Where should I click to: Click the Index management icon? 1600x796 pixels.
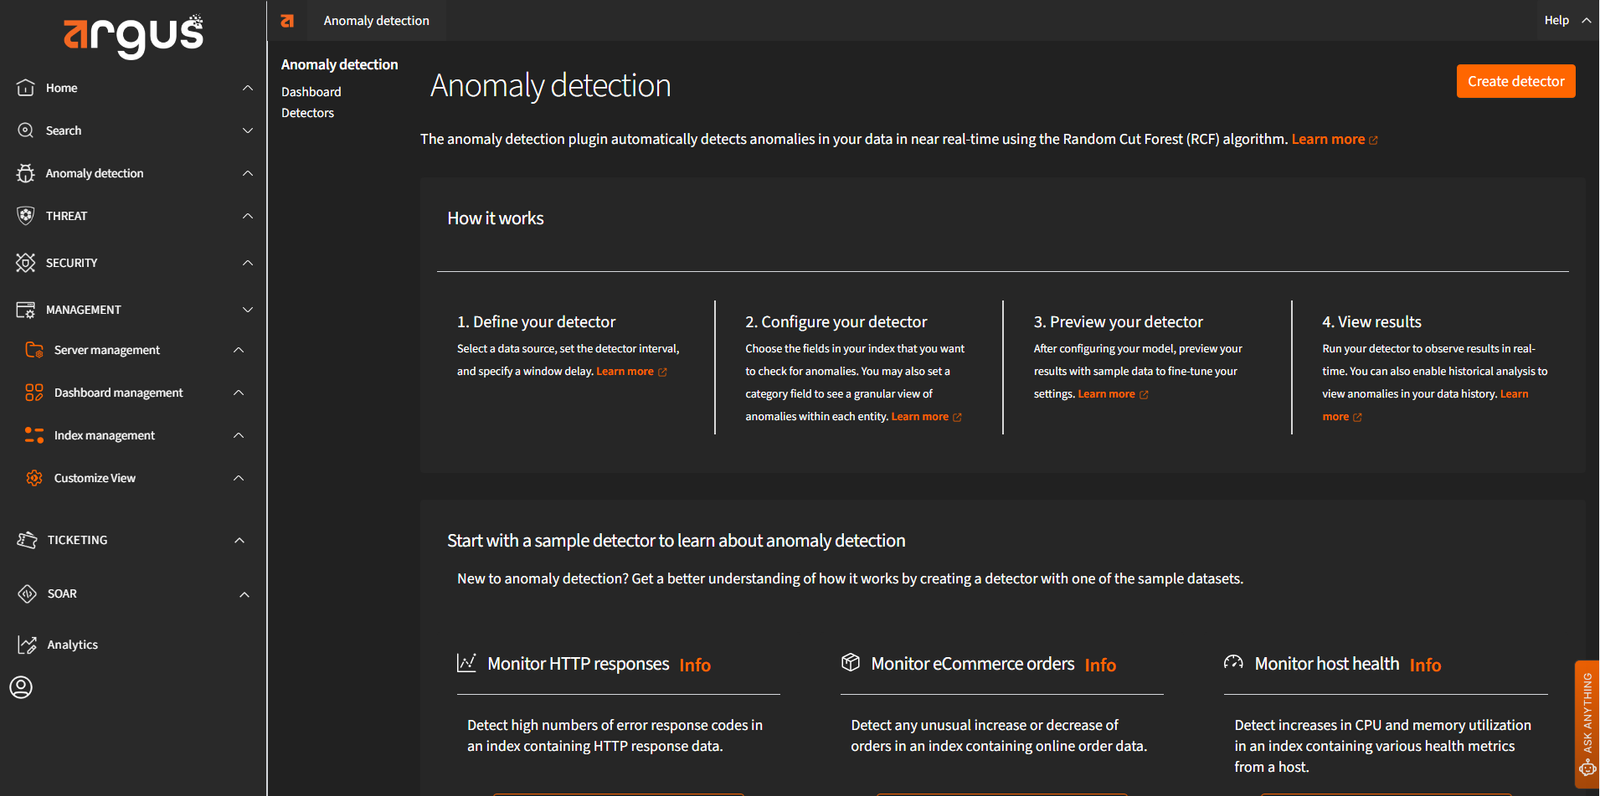34,435
